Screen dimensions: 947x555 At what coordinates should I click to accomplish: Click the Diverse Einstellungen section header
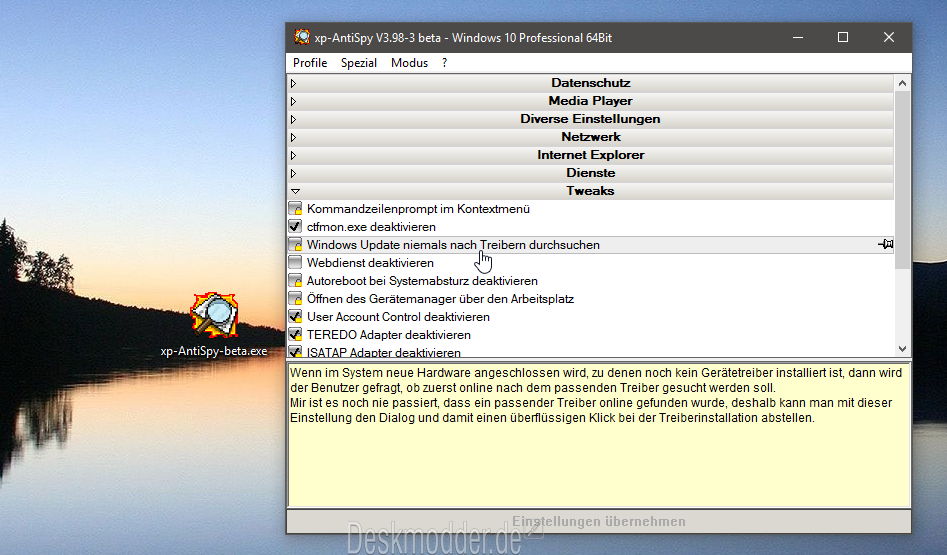coord(591,119)
